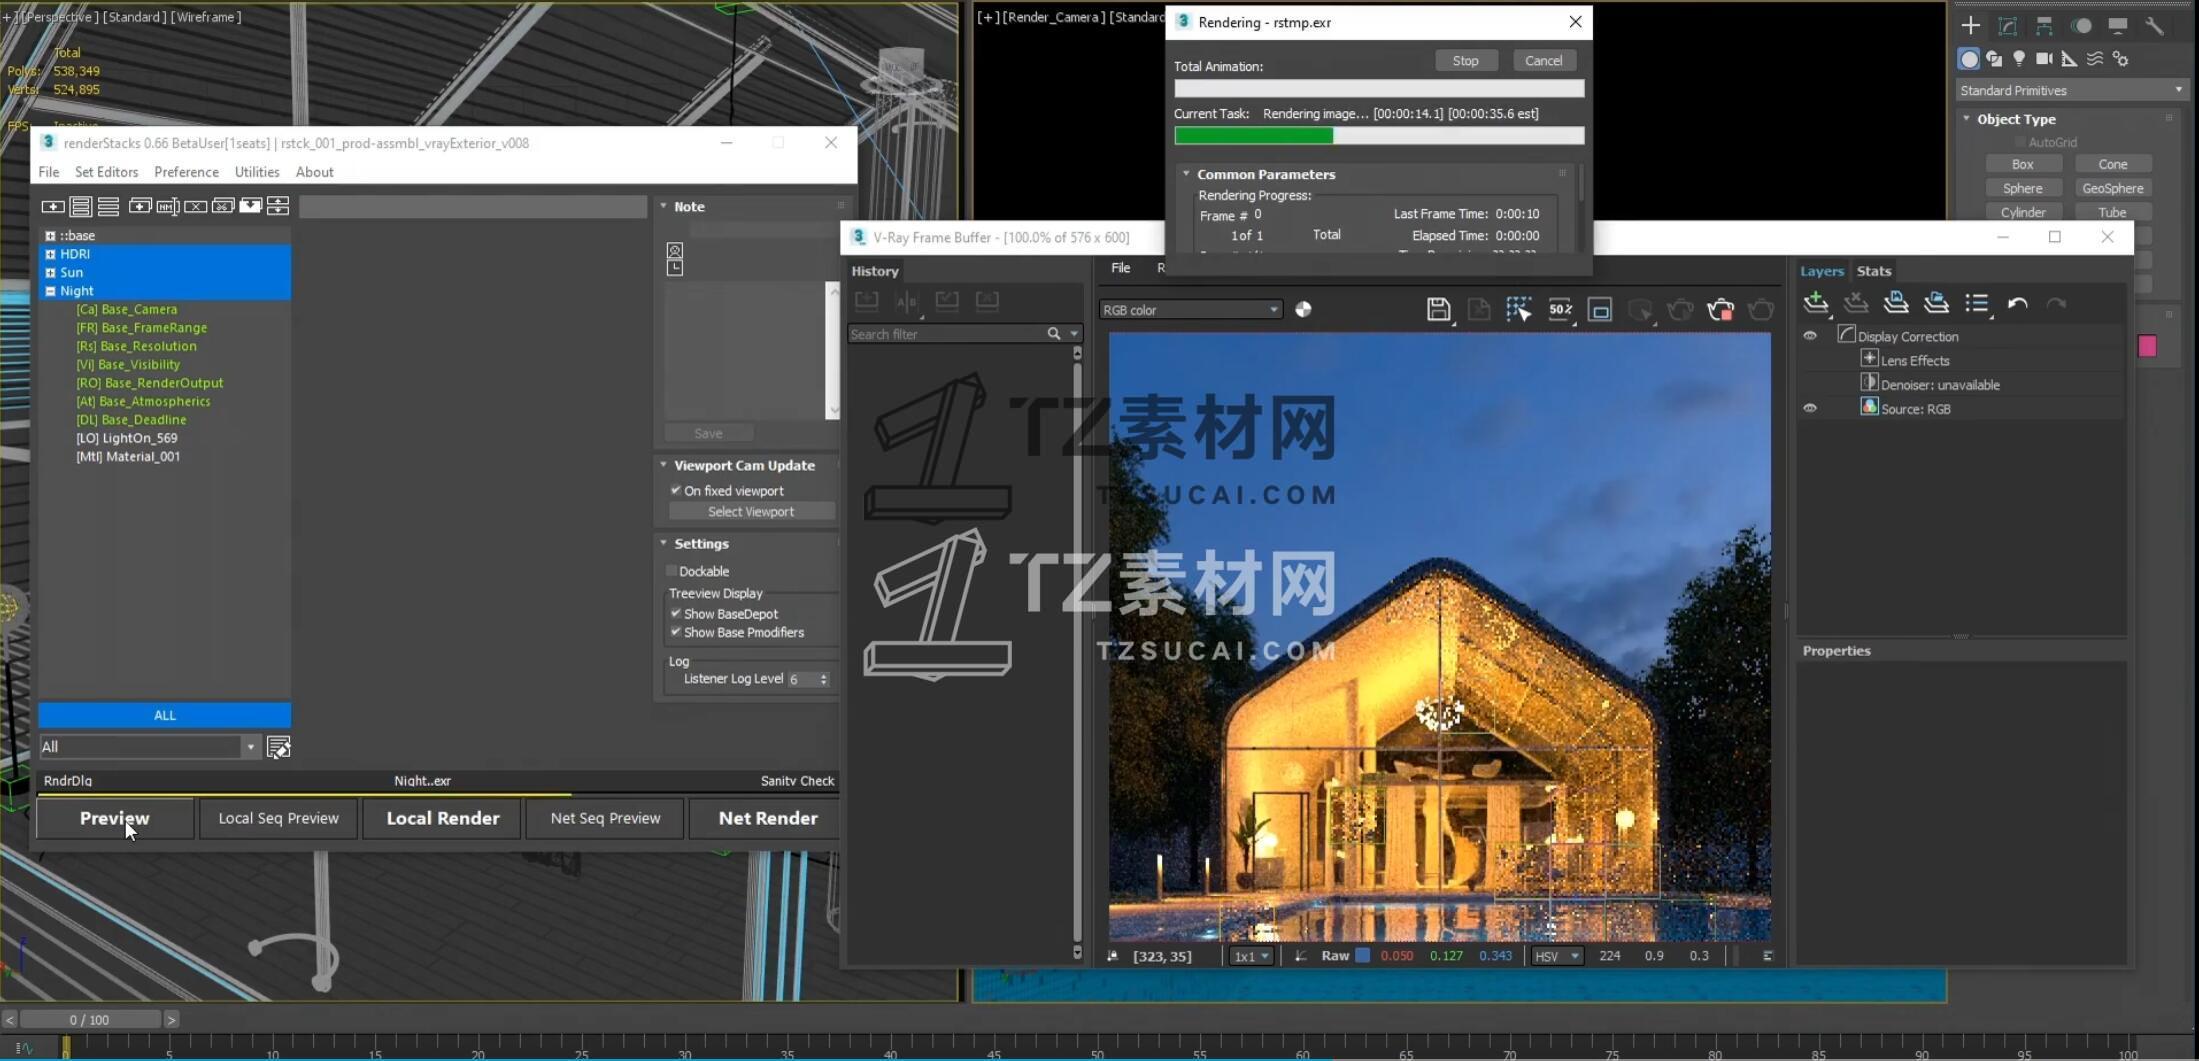Click the 50% zoom icon in V-Ray toolbar
The width and height of the screenshot is (2199, 1061).
[1560, 310]
